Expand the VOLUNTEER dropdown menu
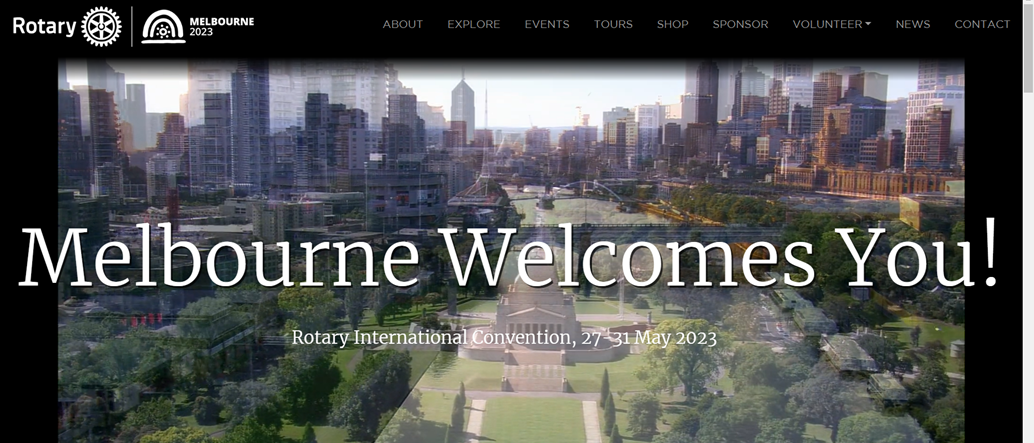Image resolution: width=1034 pixels, height=443 pixels. tap(828, 24)
